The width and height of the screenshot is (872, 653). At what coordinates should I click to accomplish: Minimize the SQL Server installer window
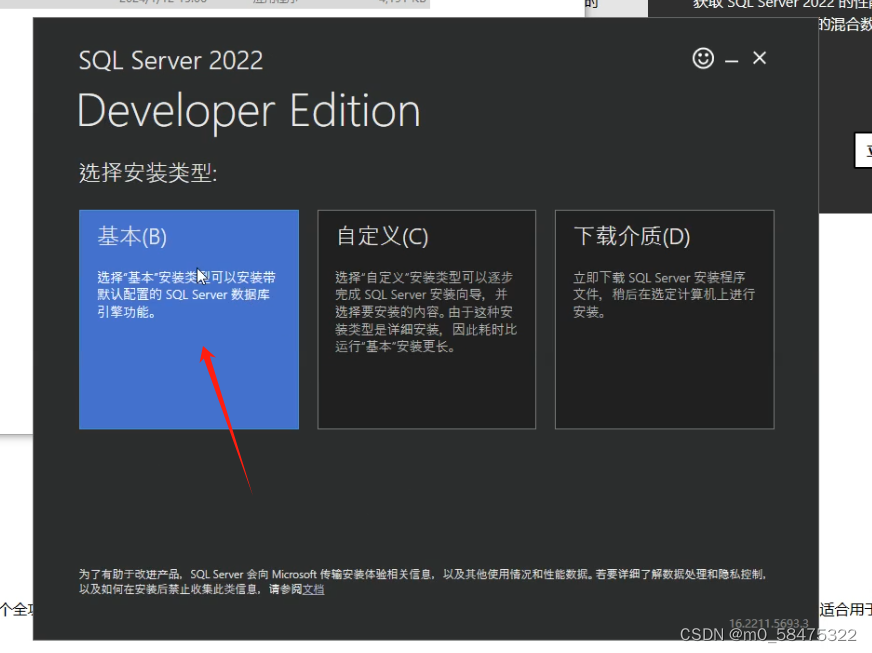tap(732, 60)
